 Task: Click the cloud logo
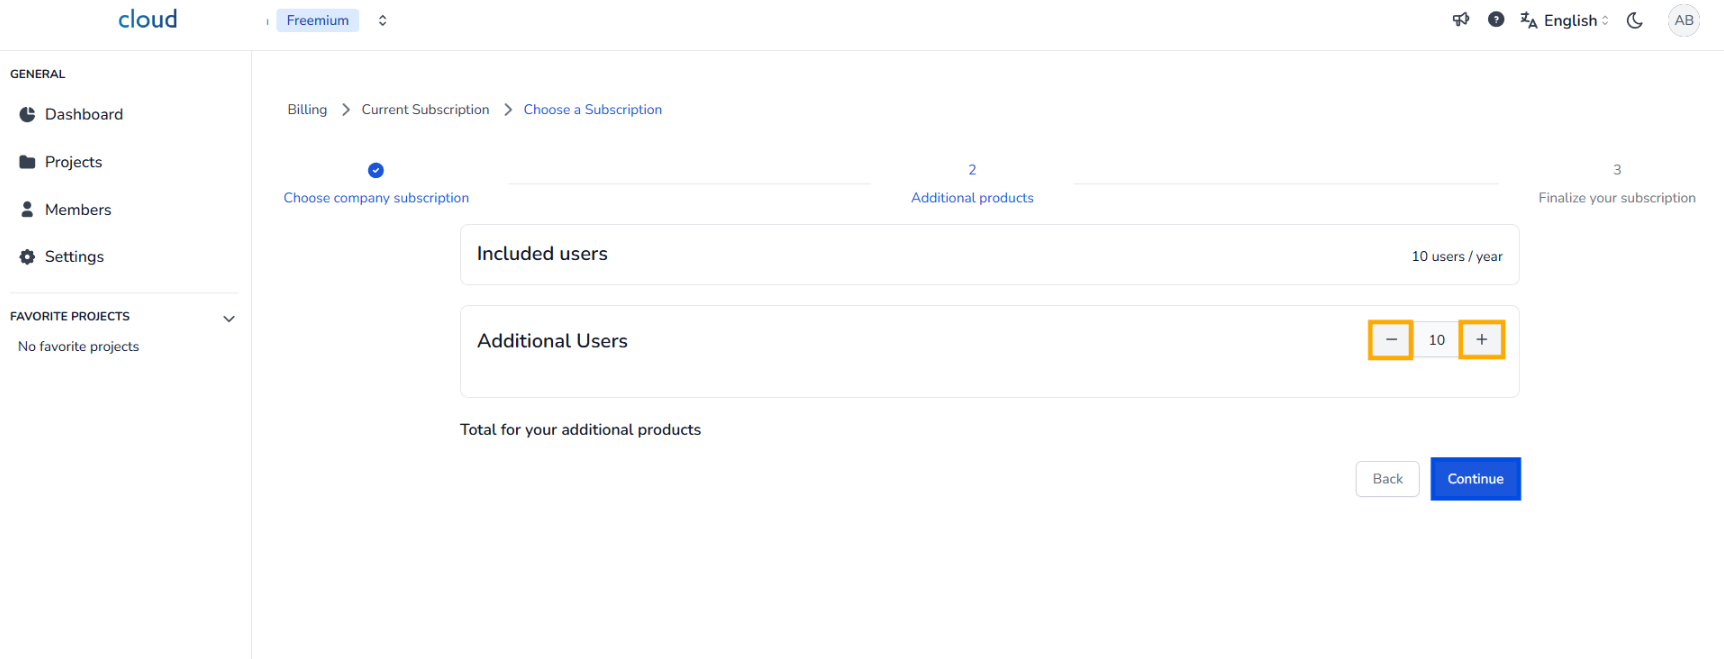point(148,20)
